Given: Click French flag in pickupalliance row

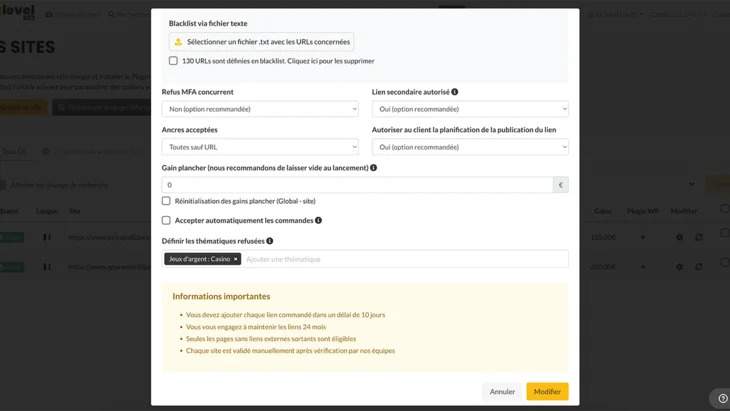Looking at the screenshot, I should click(x=47, y=237).
